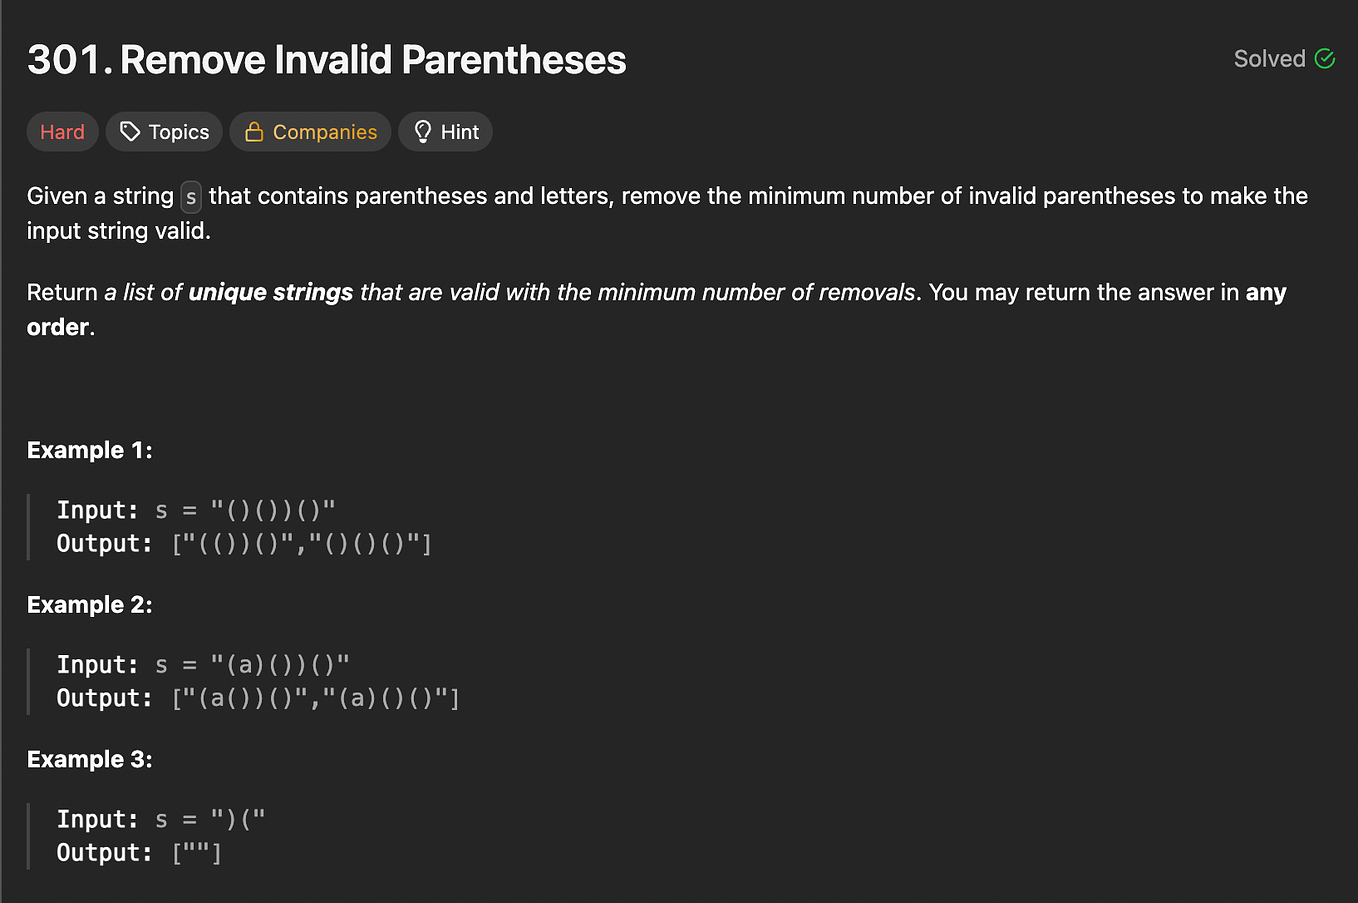Click the lock icon beside Companies
Viewport: 1358px width, 903px height.
tap(254, 132)
